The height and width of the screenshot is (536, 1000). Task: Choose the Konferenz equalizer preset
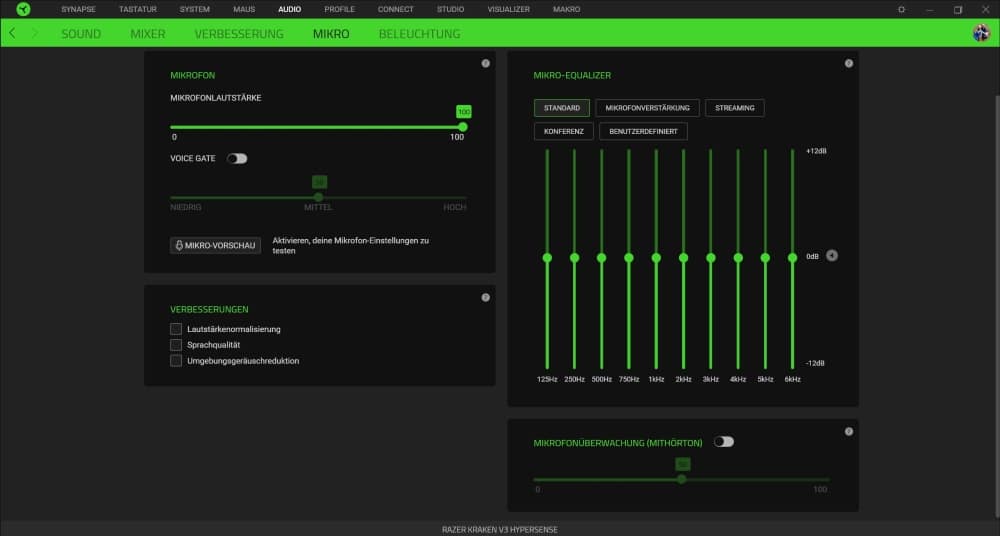[564, 131]
